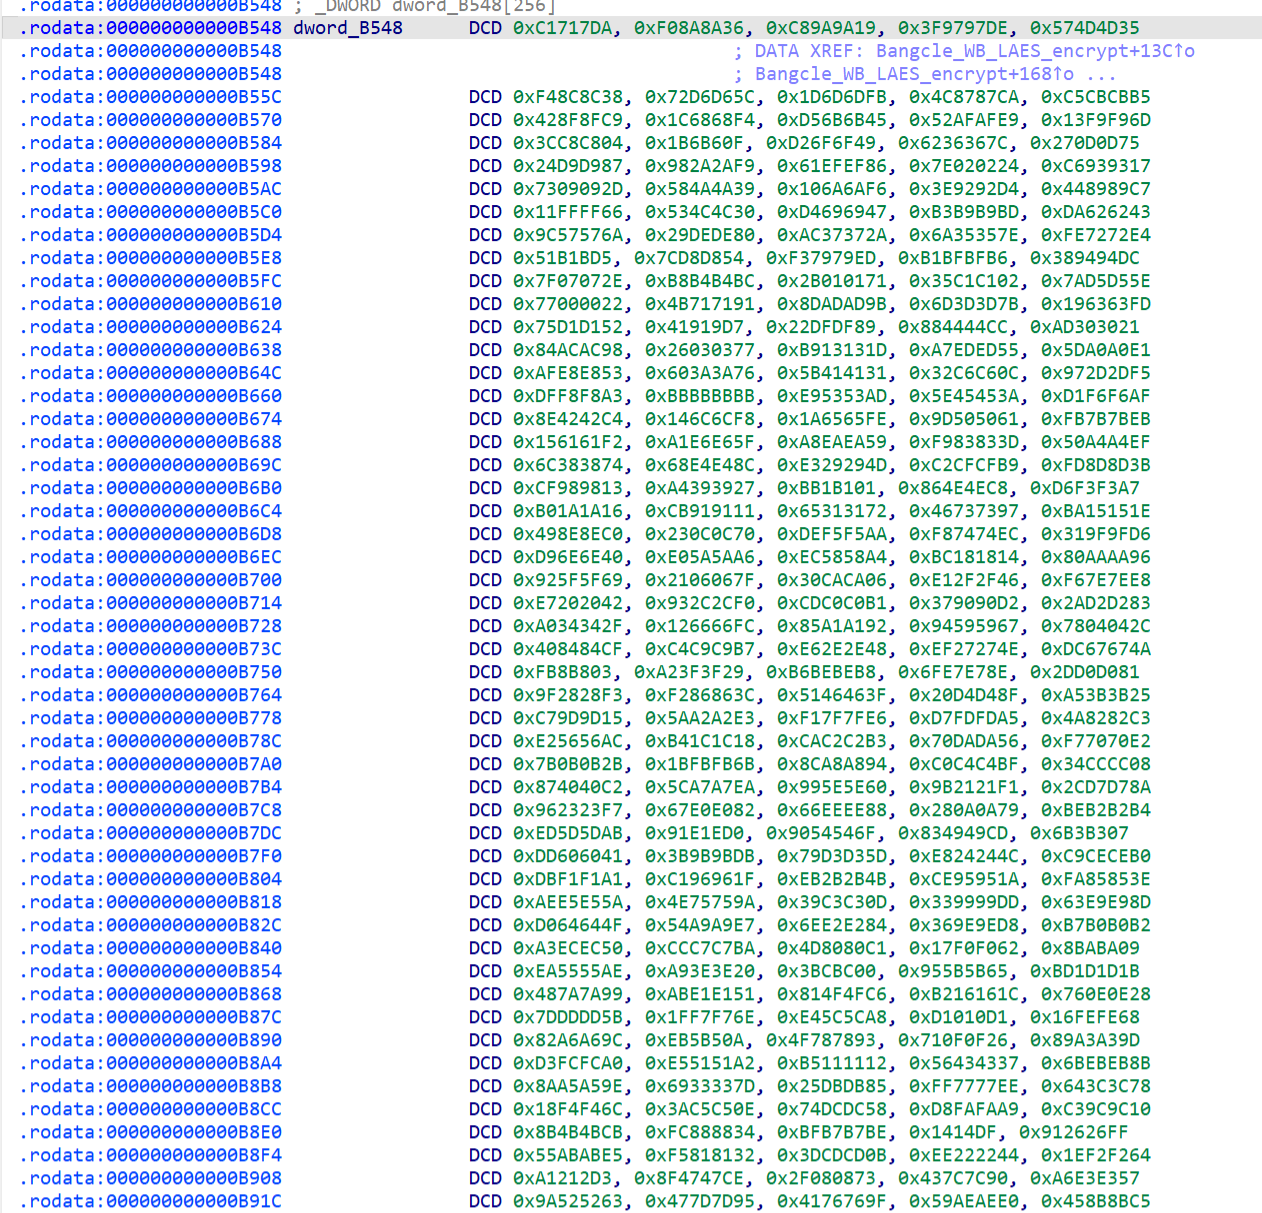Image resolution: width=1262 pixels, height=1213 pixels.
Task: Select the hex value 0xBBBBBBBB
Action: tap(699, 396)
